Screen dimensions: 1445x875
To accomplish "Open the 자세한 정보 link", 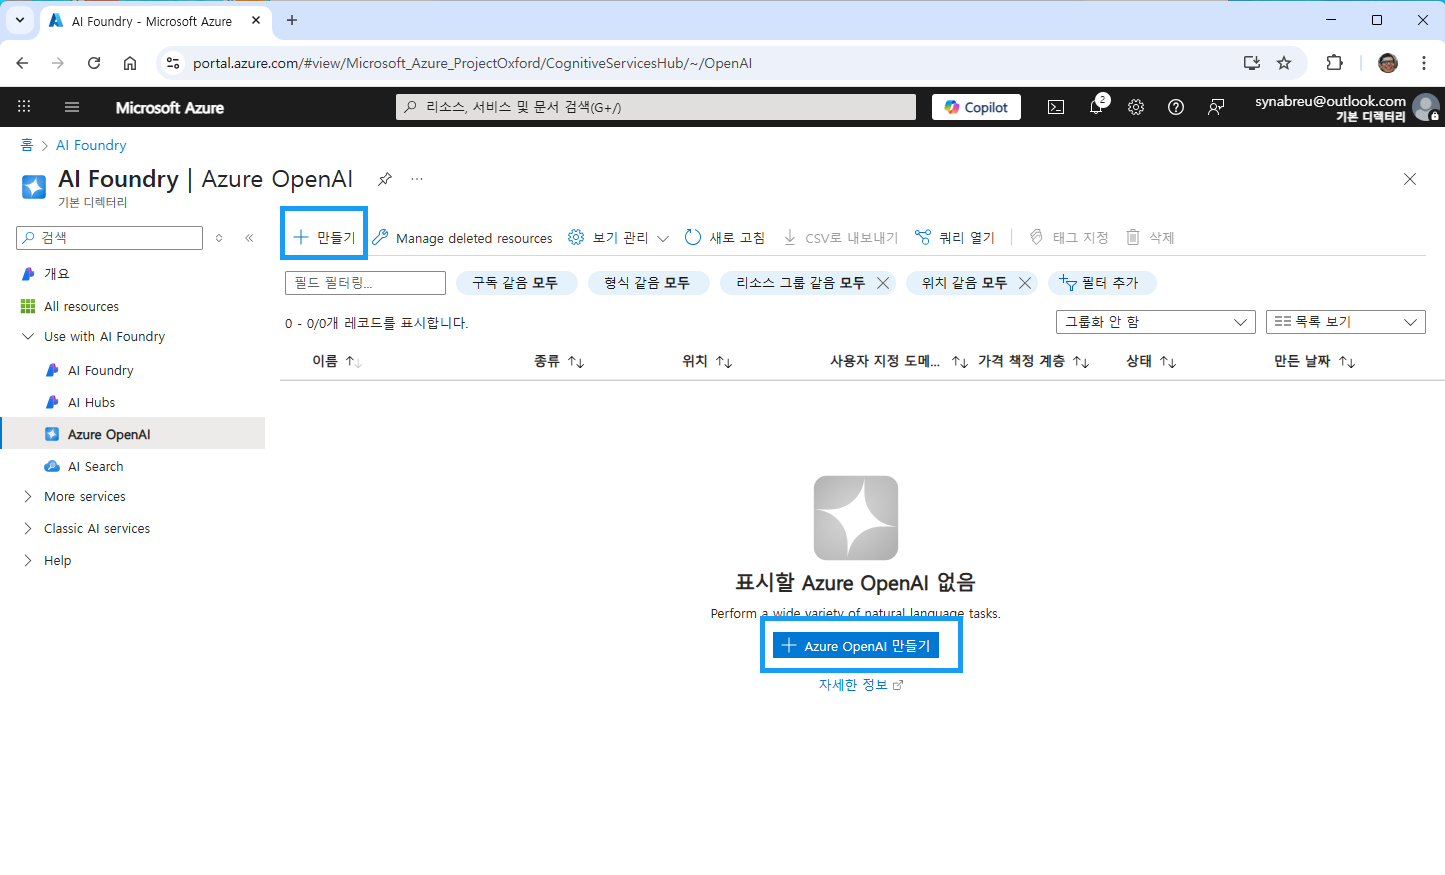I will 860,685.
